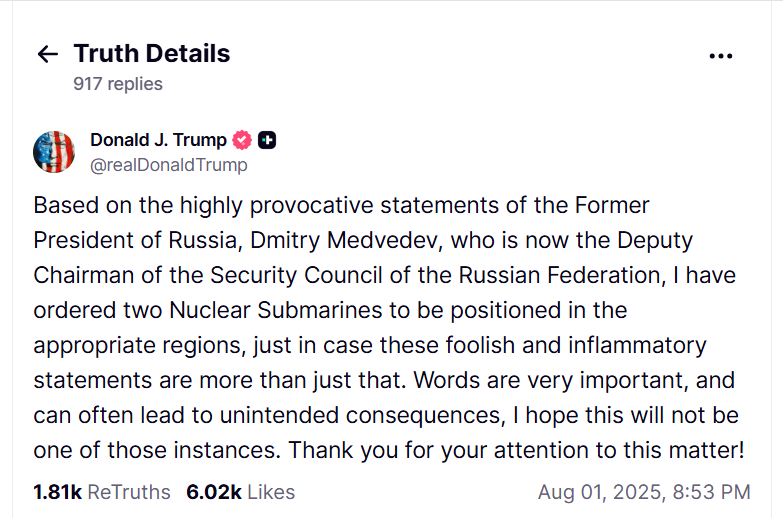
Task: View the 917 replies count
Action: click(118, 83)
